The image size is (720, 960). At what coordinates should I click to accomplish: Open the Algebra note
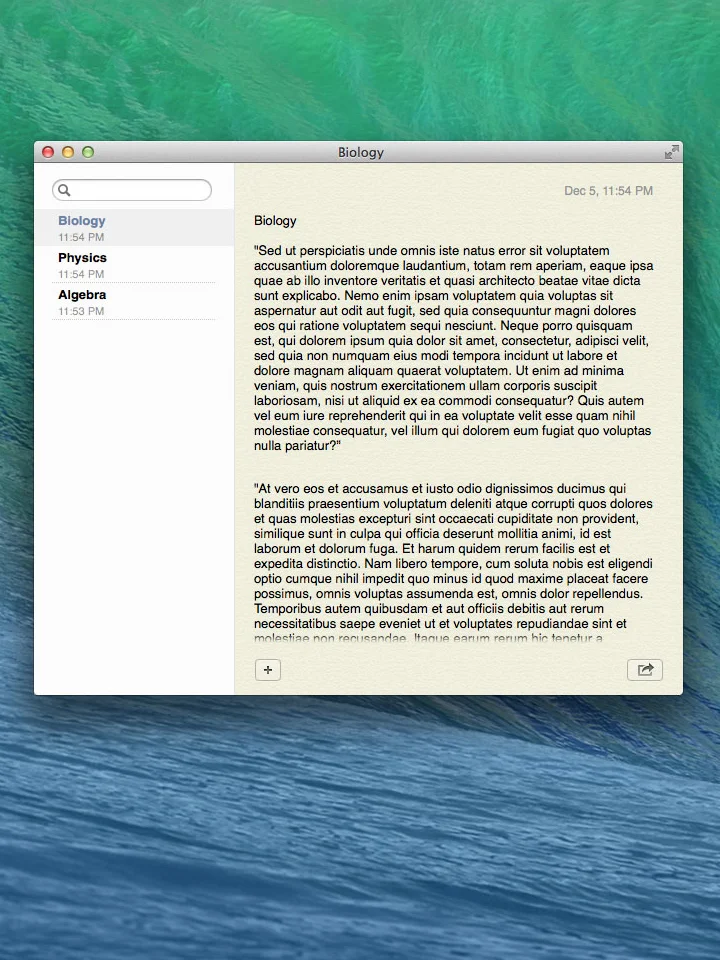134,302
